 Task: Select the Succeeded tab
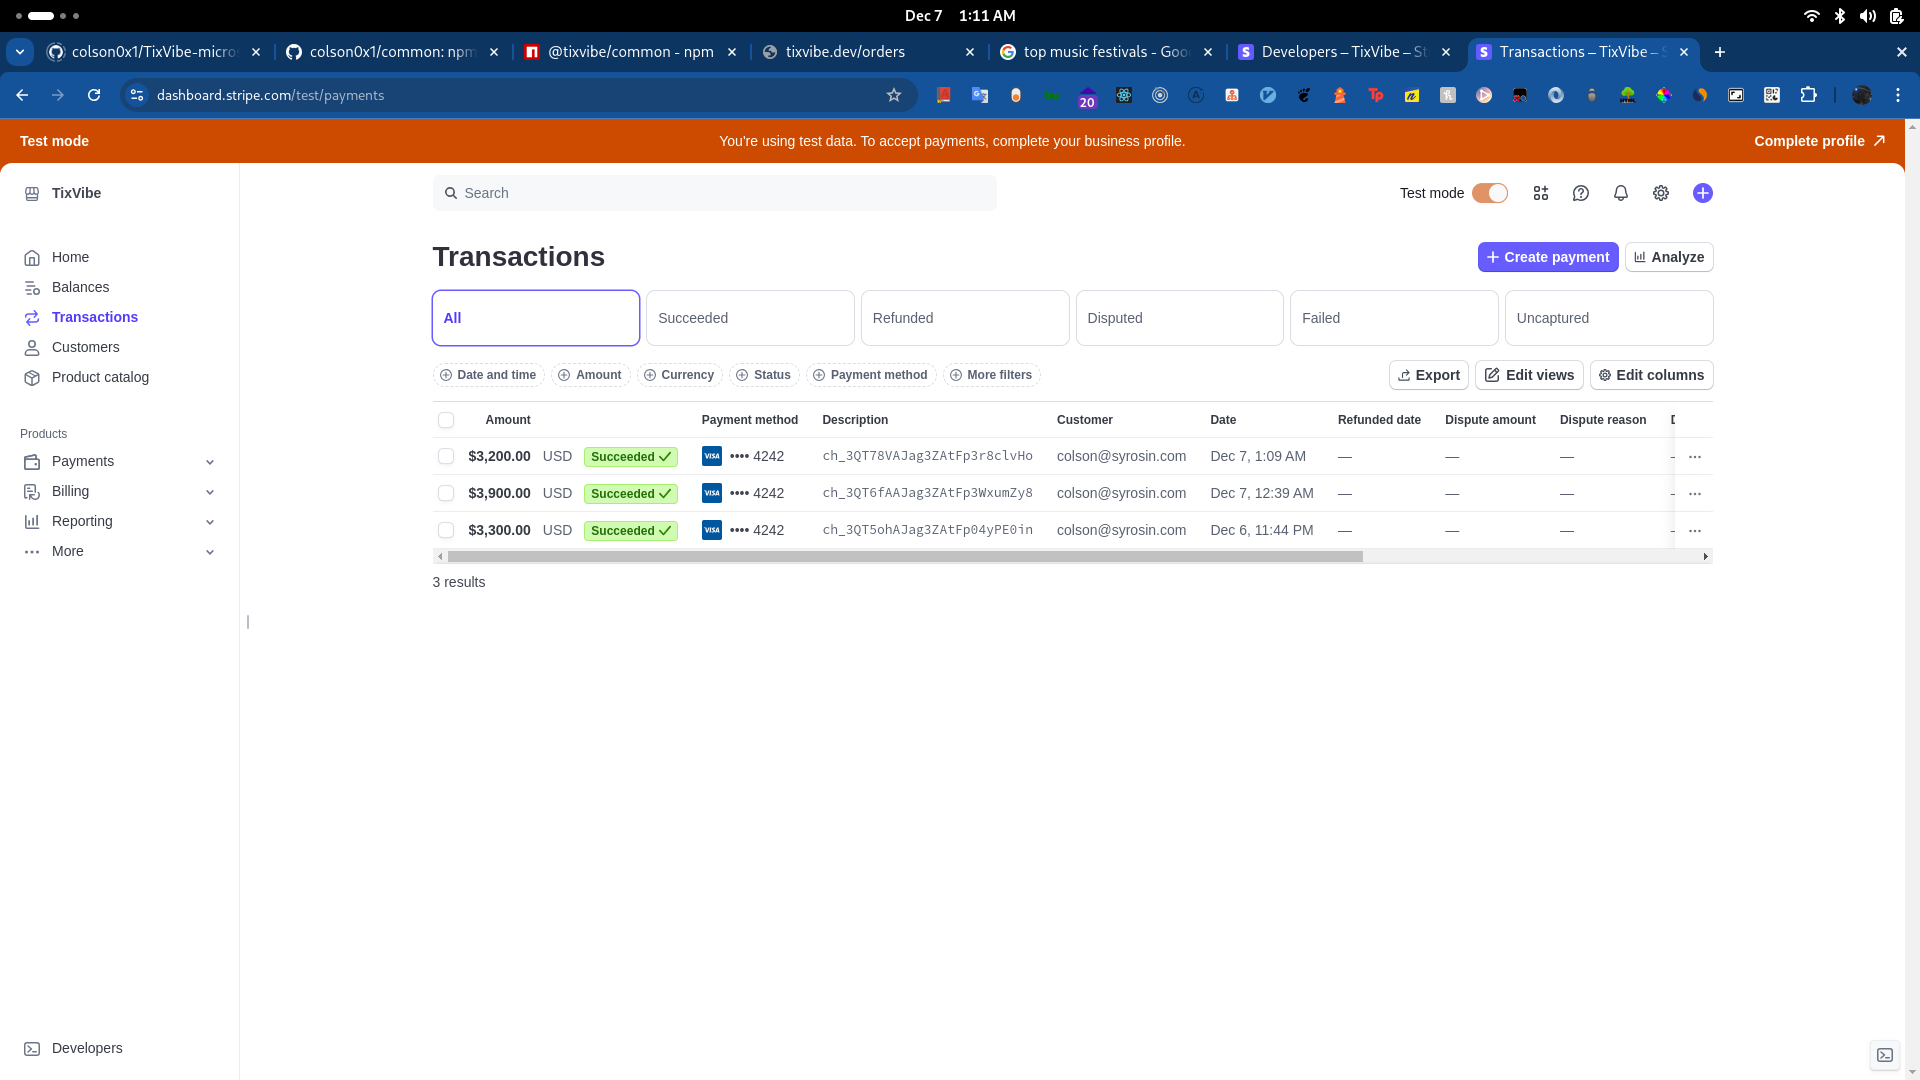pyautogui.click(x=750, y=318)
